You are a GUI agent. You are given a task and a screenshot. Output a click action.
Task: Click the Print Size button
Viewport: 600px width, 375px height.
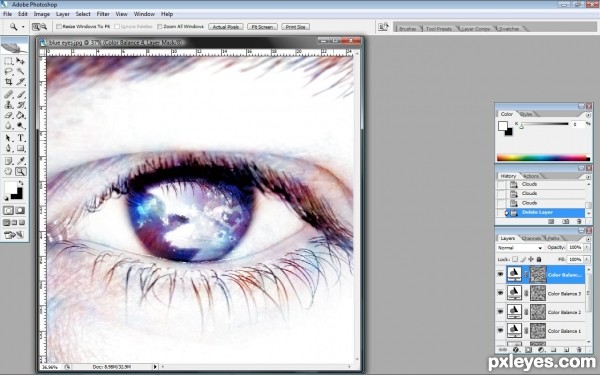click(x=295, y=27)
